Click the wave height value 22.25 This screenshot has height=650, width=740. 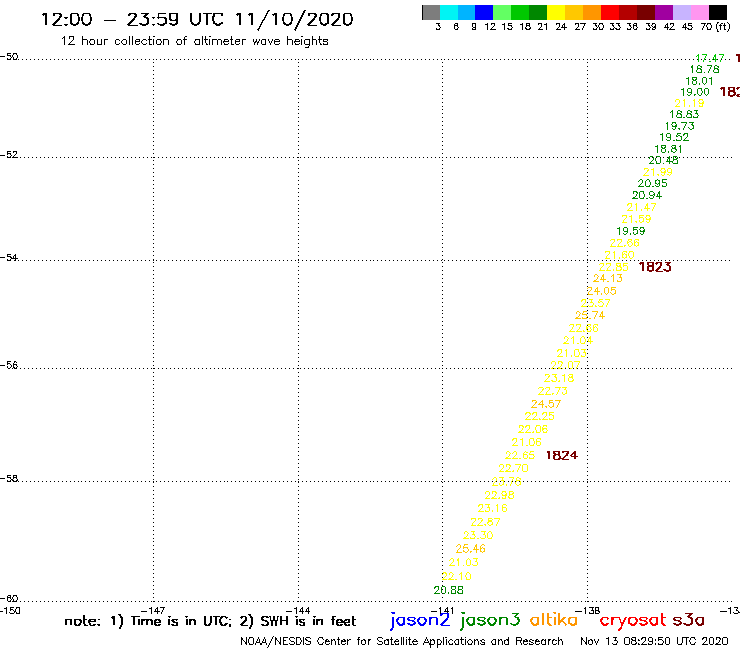pyautogui.click(x=539, y=416)
